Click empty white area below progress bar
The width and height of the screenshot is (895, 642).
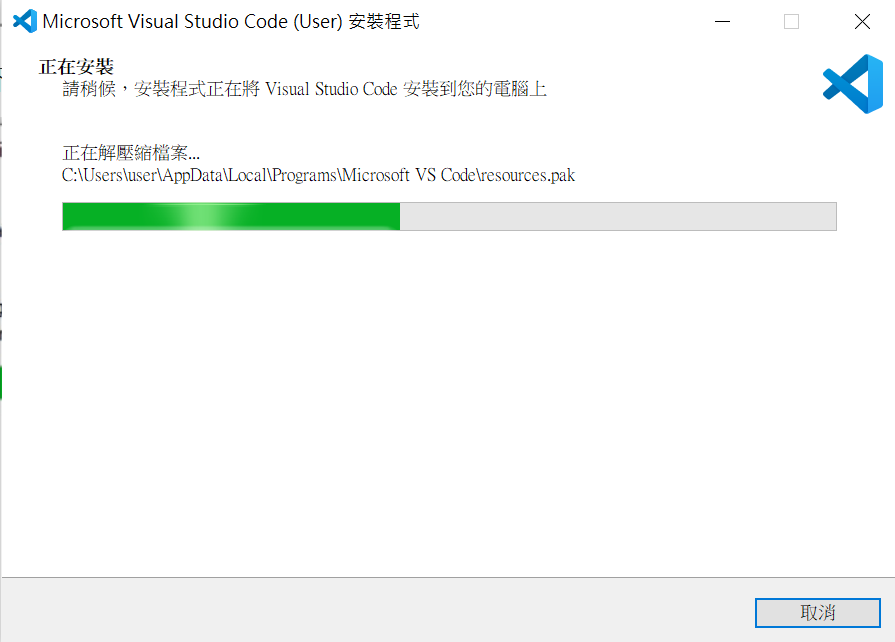[448, 399]
